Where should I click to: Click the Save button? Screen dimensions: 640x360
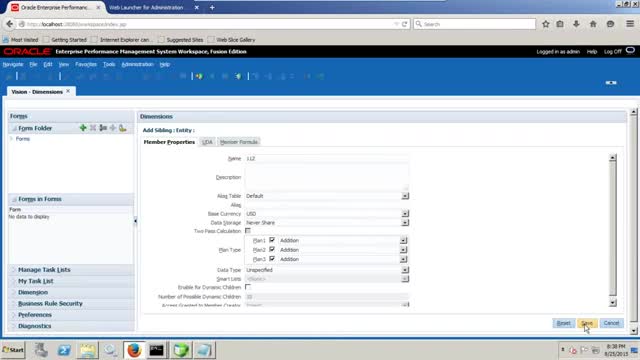pos(587,323)
